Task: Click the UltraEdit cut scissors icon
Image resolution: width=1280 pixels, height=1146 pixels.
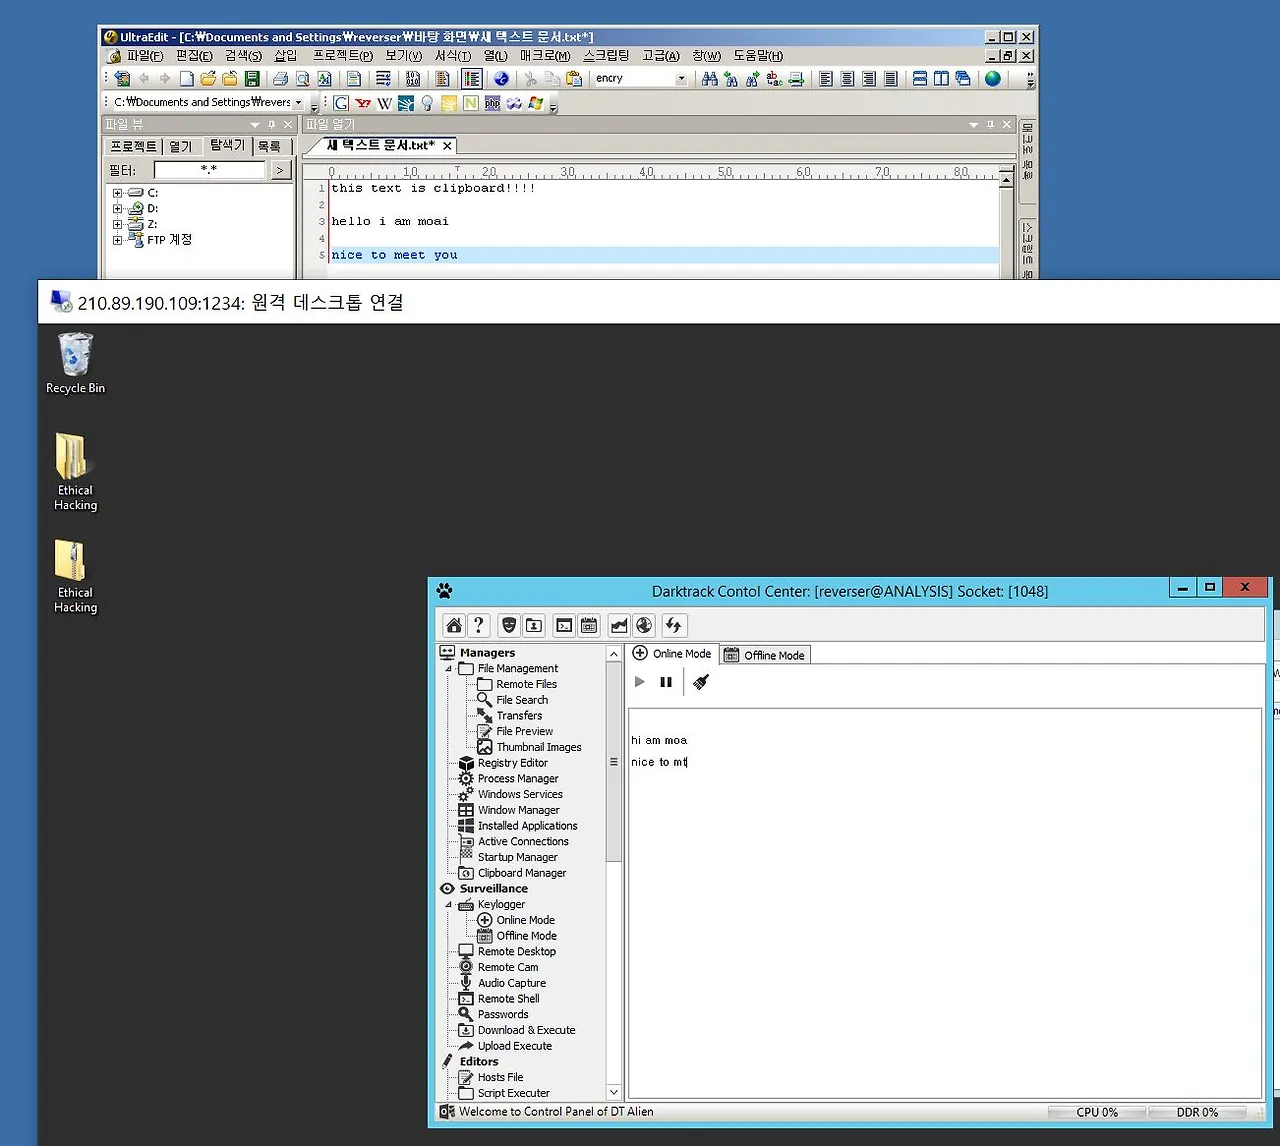Action: [x=531, y=78]
